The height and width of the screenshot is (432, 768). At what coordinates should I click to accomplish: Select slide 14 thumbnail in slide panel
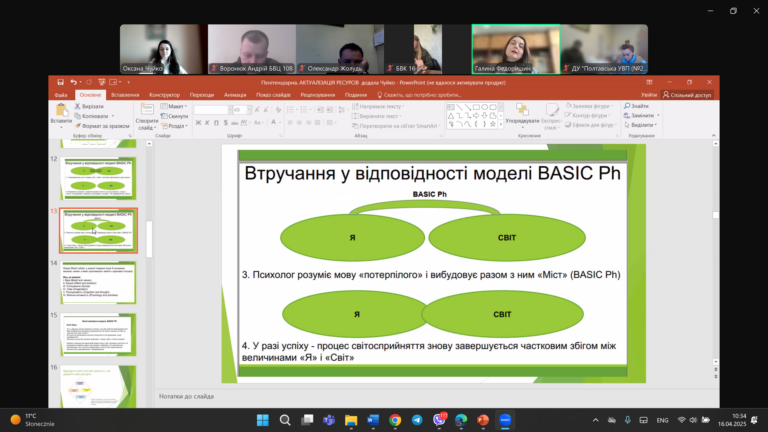[x=98, y=283]
